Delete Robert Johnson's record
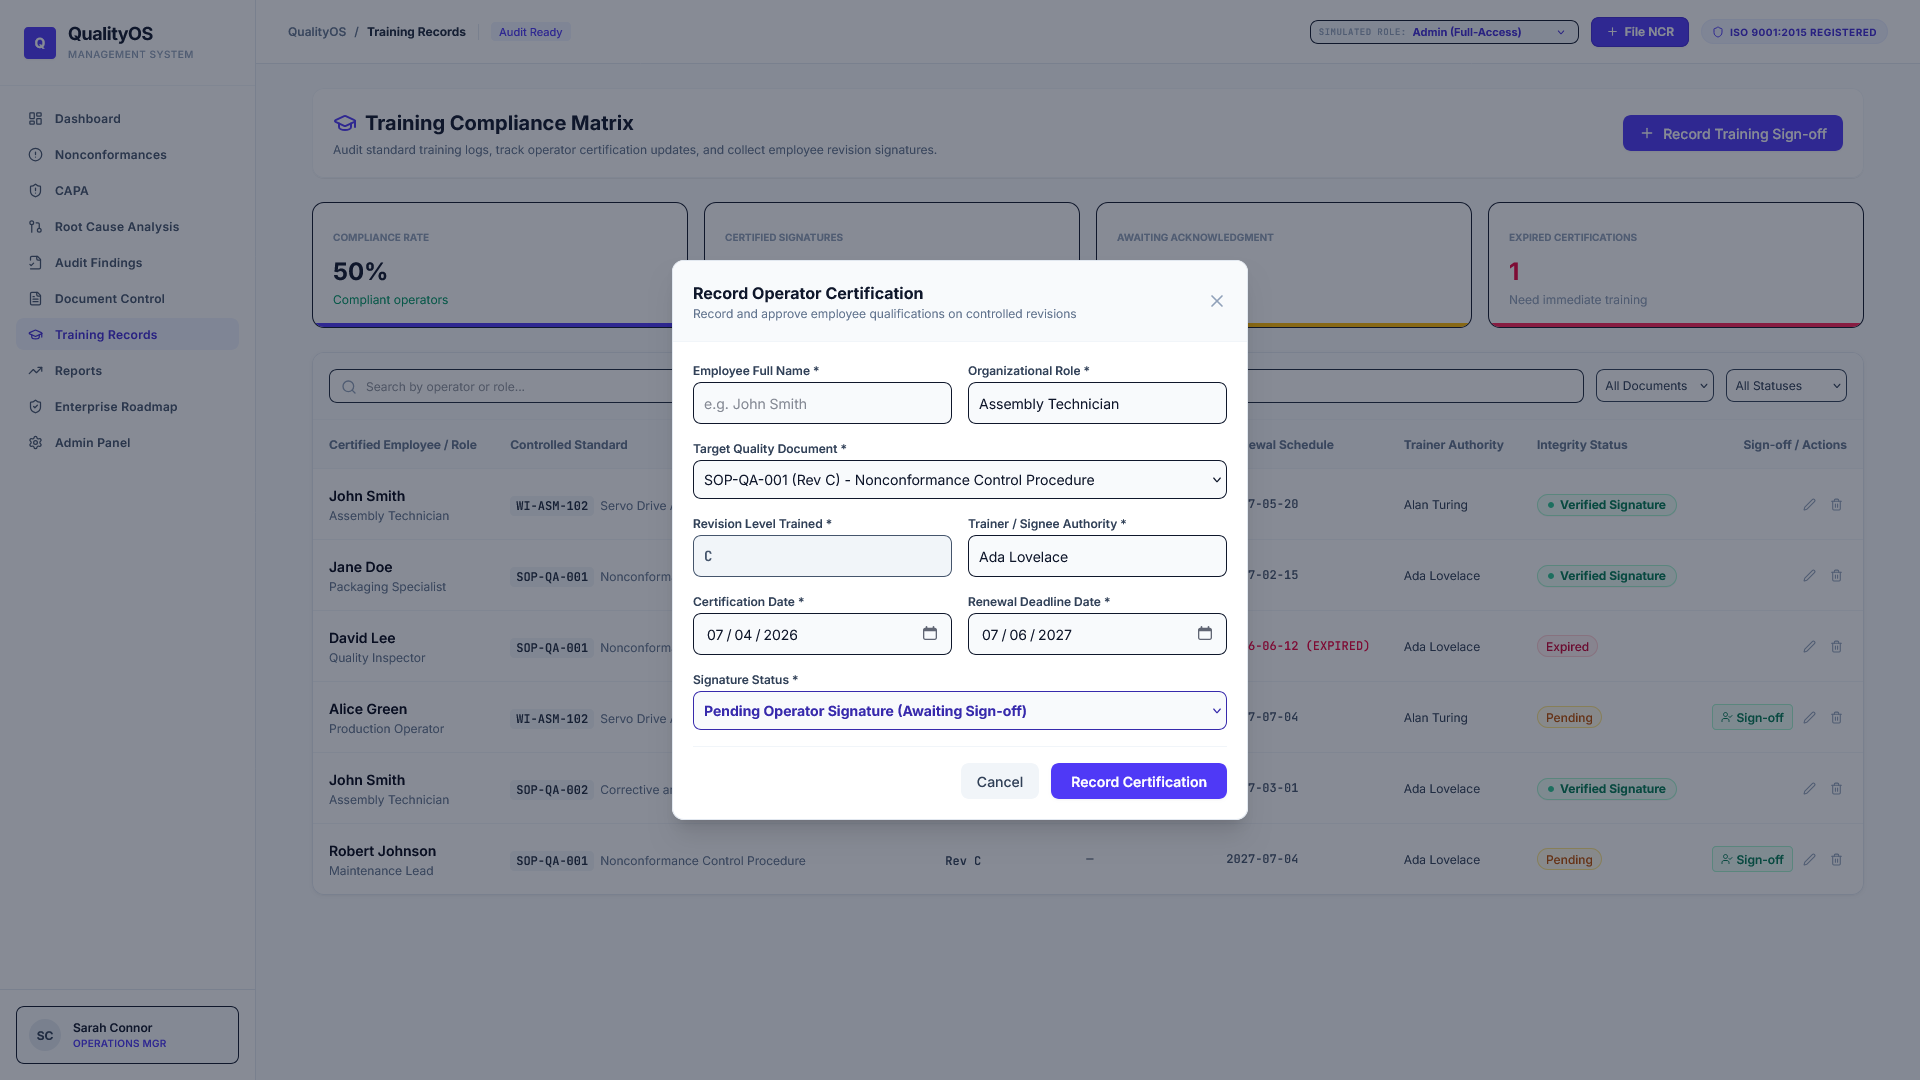 point(1836,859)
